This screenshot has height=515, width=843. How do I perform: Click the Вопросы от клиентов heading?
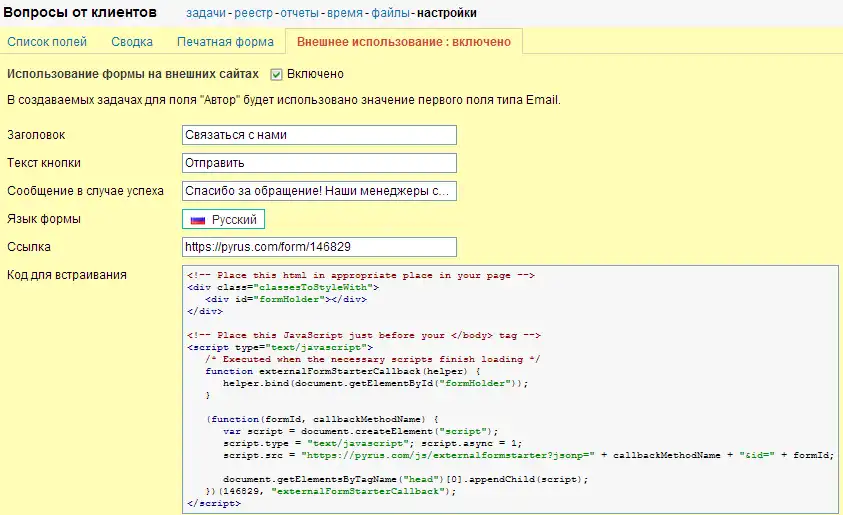(x=80, y=12)
